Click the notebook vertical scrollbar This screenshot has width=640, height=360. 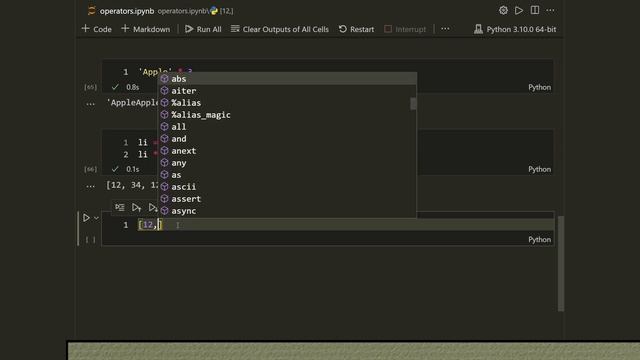(561, 263)
